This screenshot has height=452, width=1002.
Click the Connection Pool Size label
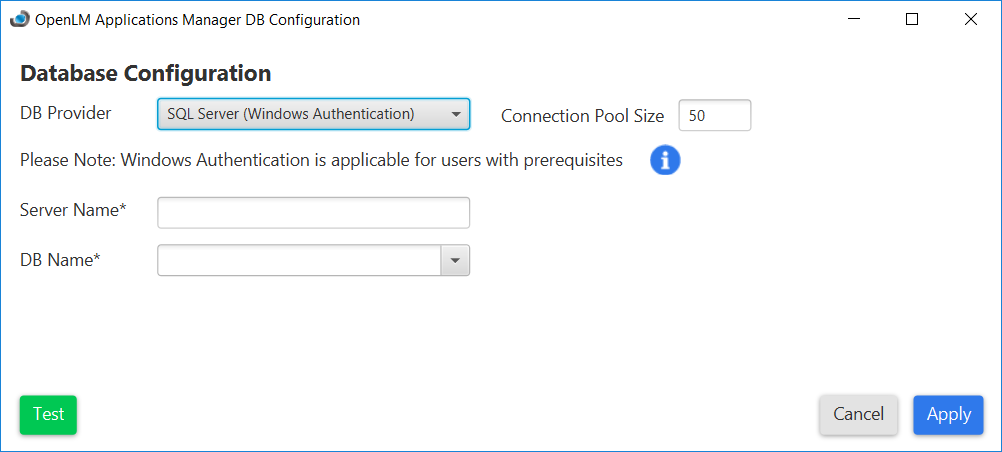point(582,116)
